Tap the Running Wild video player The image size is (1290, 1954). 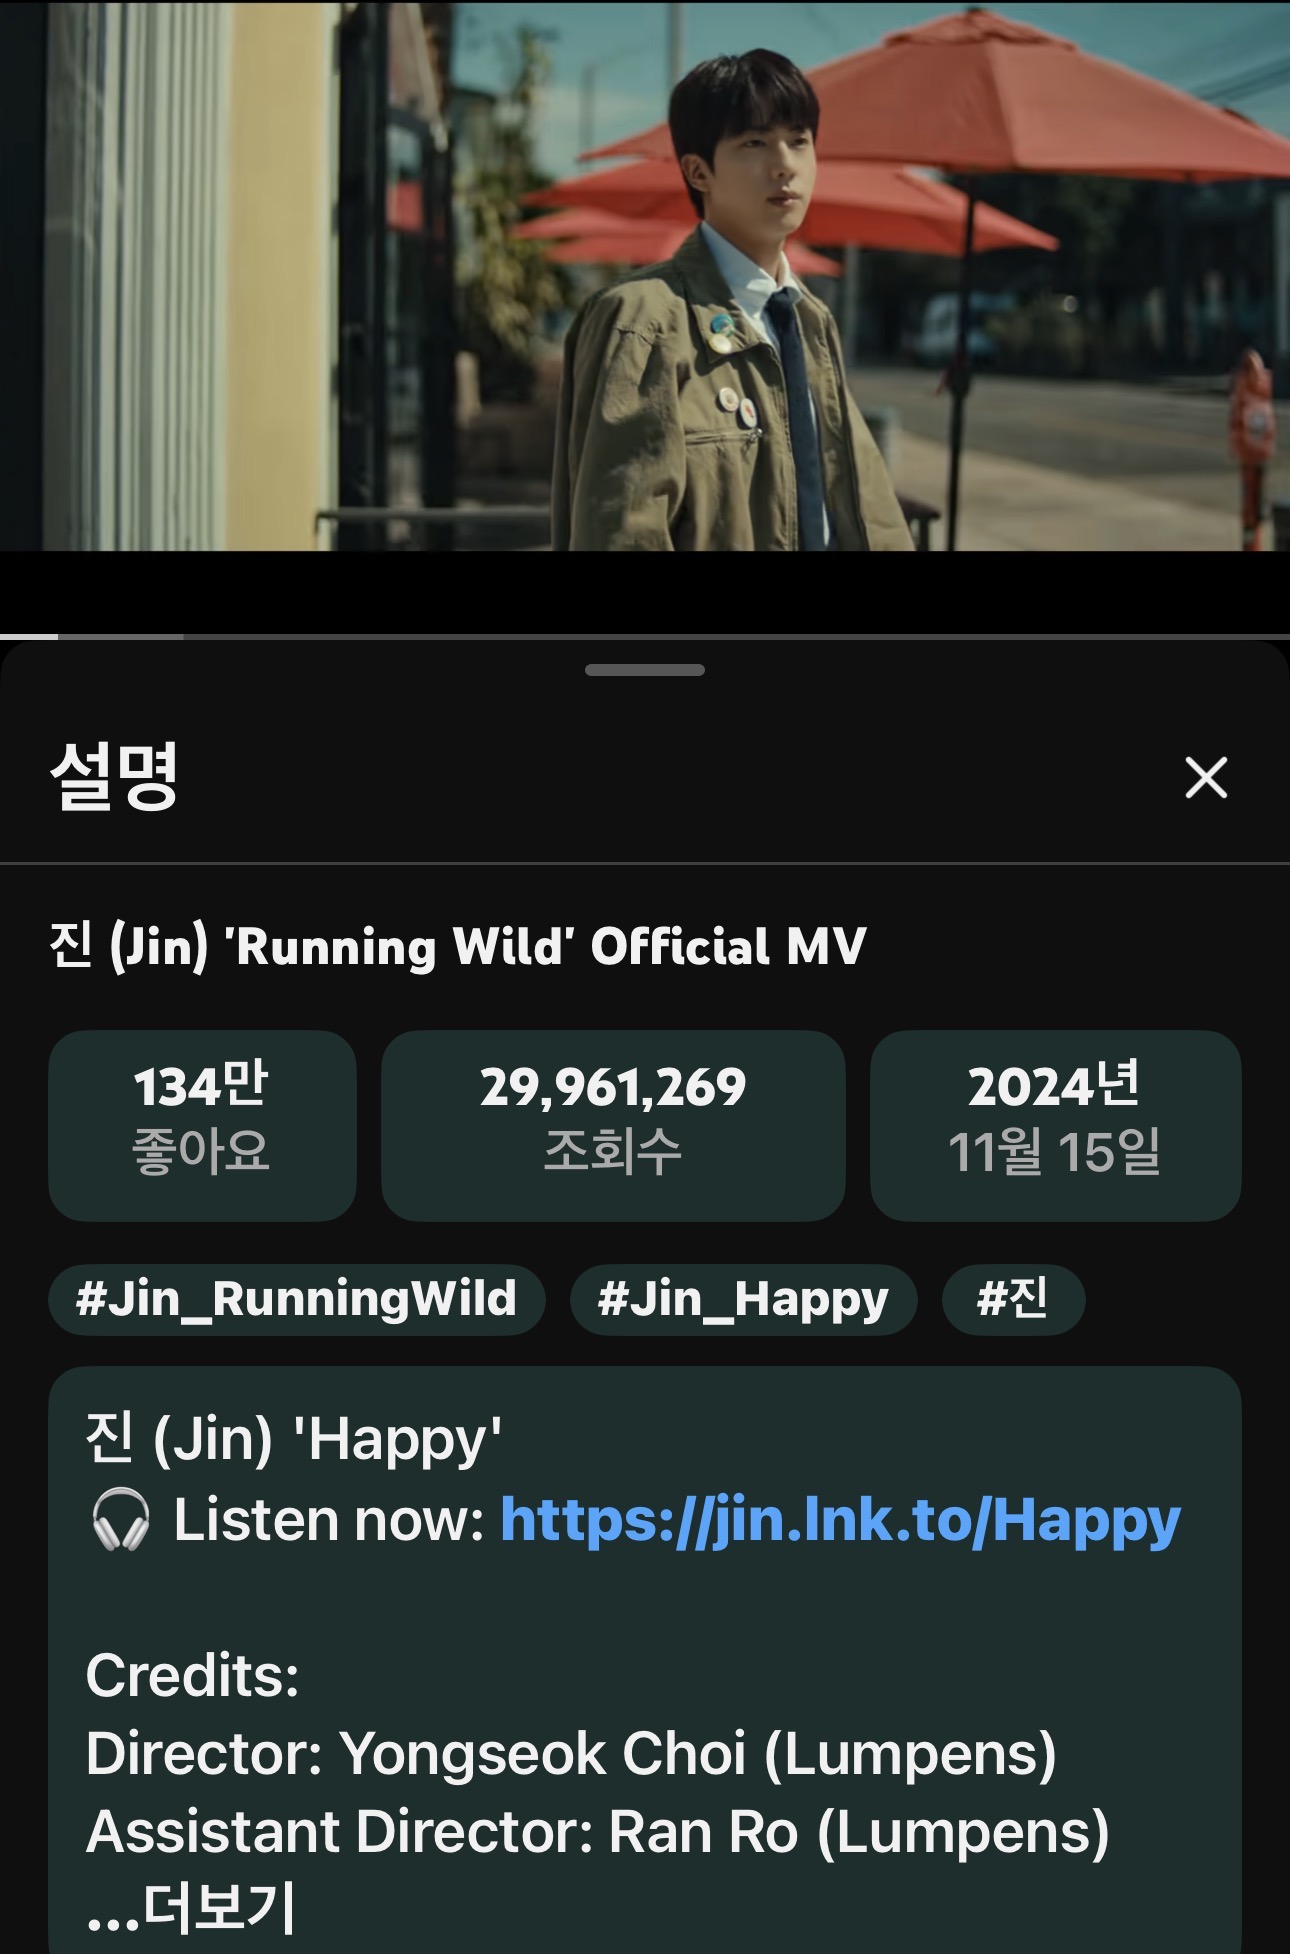pos(645,275)
